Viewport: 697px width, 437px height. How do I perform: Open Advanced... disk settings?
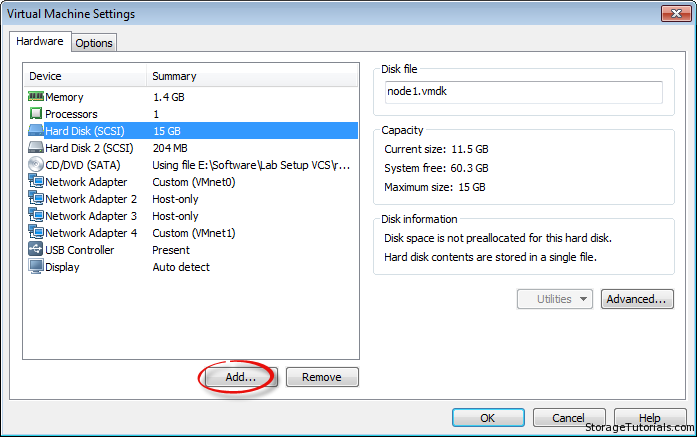[x=637, y=299]
